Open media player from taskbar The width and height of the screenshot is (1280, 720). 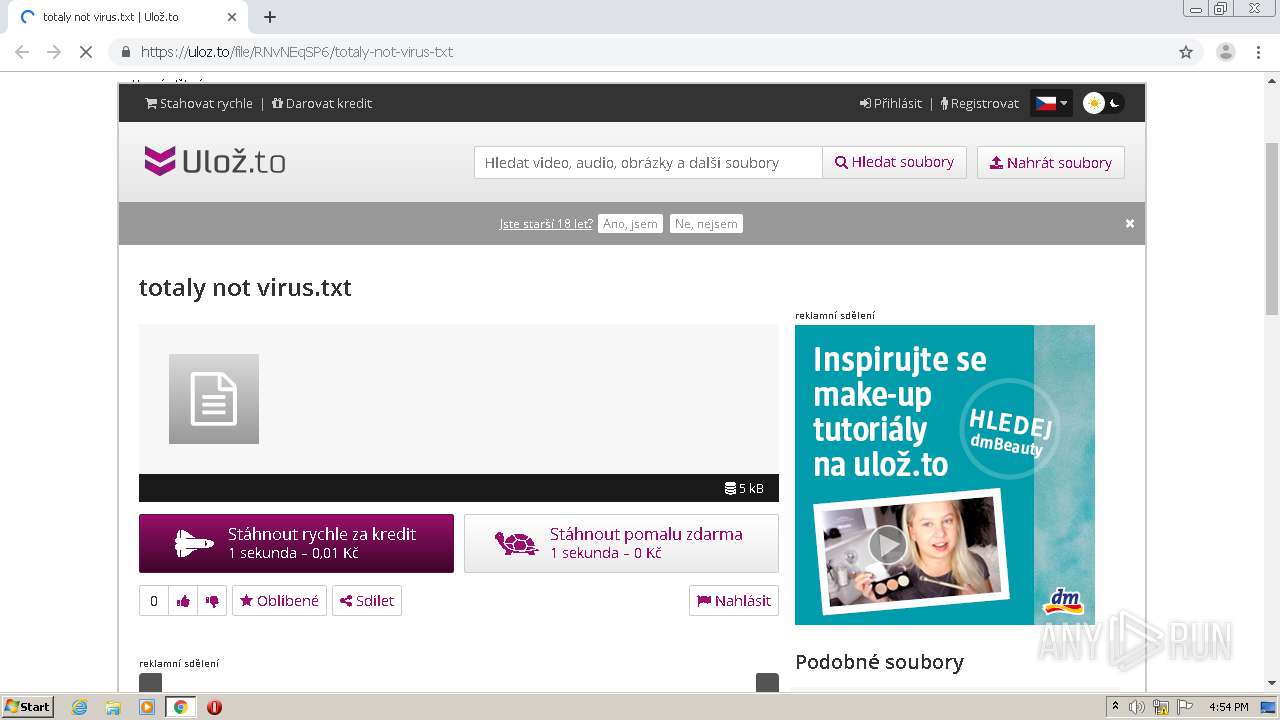(x=147, y=707)
